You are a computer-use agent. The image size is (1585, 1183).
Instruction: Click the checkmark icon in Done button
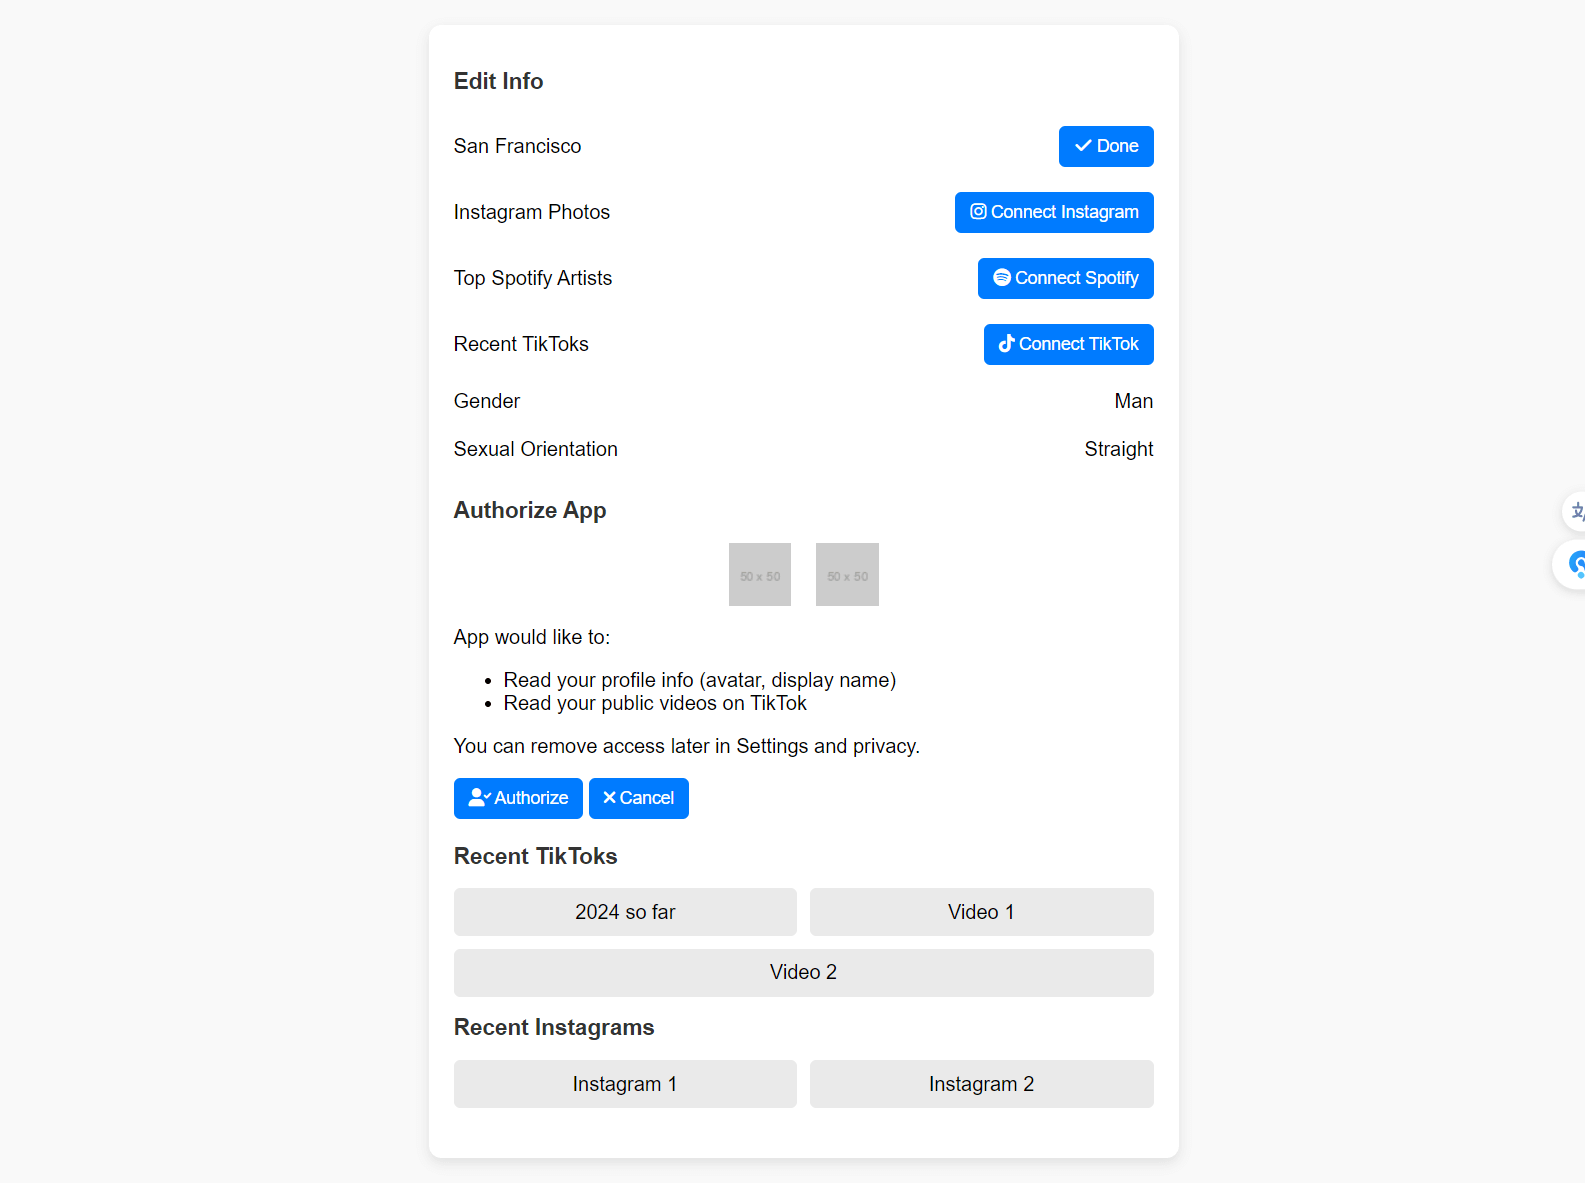[x=1083, y=146]
